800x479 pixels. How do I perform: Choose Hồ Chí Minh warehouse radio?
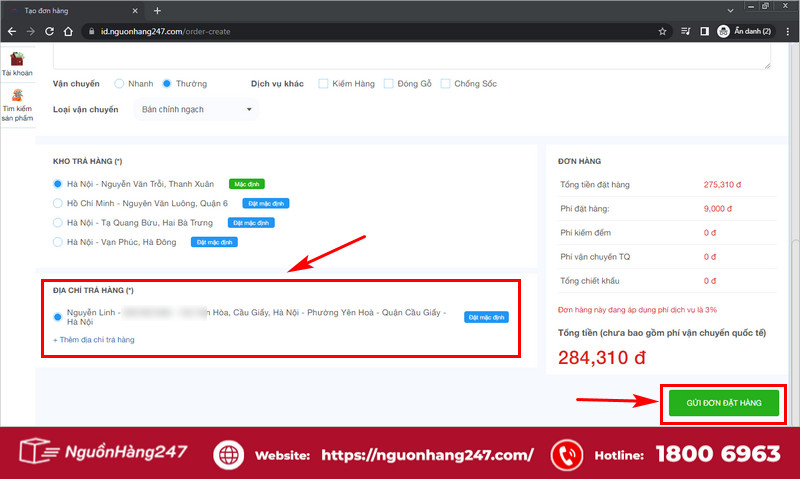[58, 203]
